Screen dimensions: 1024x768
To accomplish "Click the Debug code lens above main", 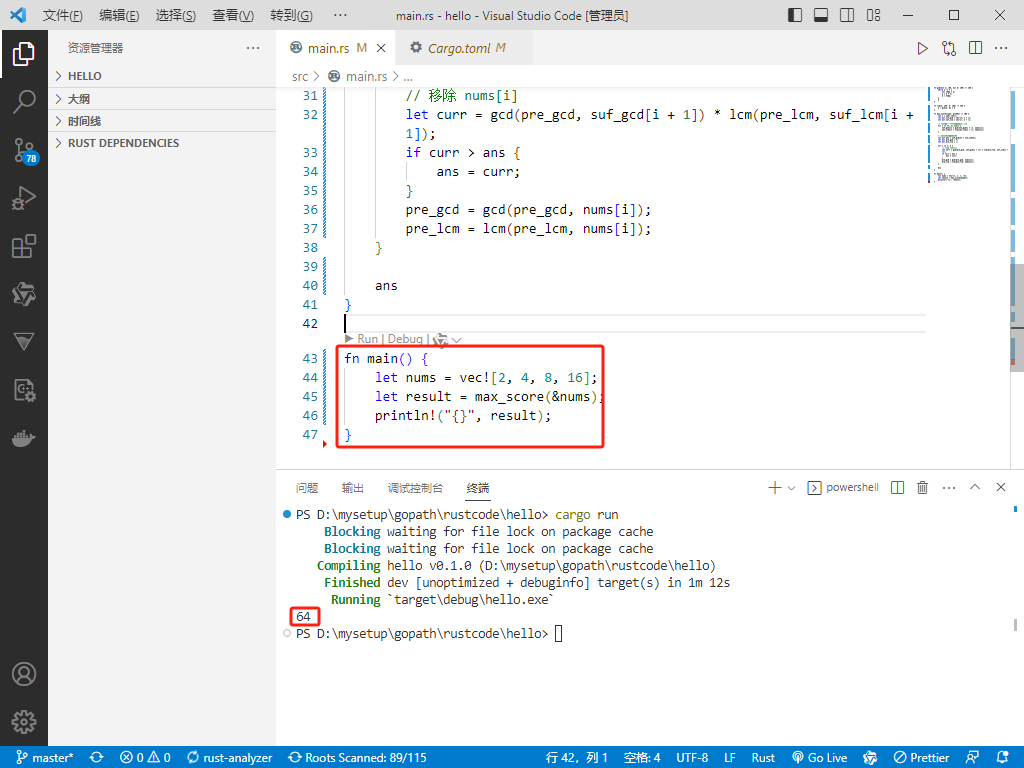I will coord(405,339).
